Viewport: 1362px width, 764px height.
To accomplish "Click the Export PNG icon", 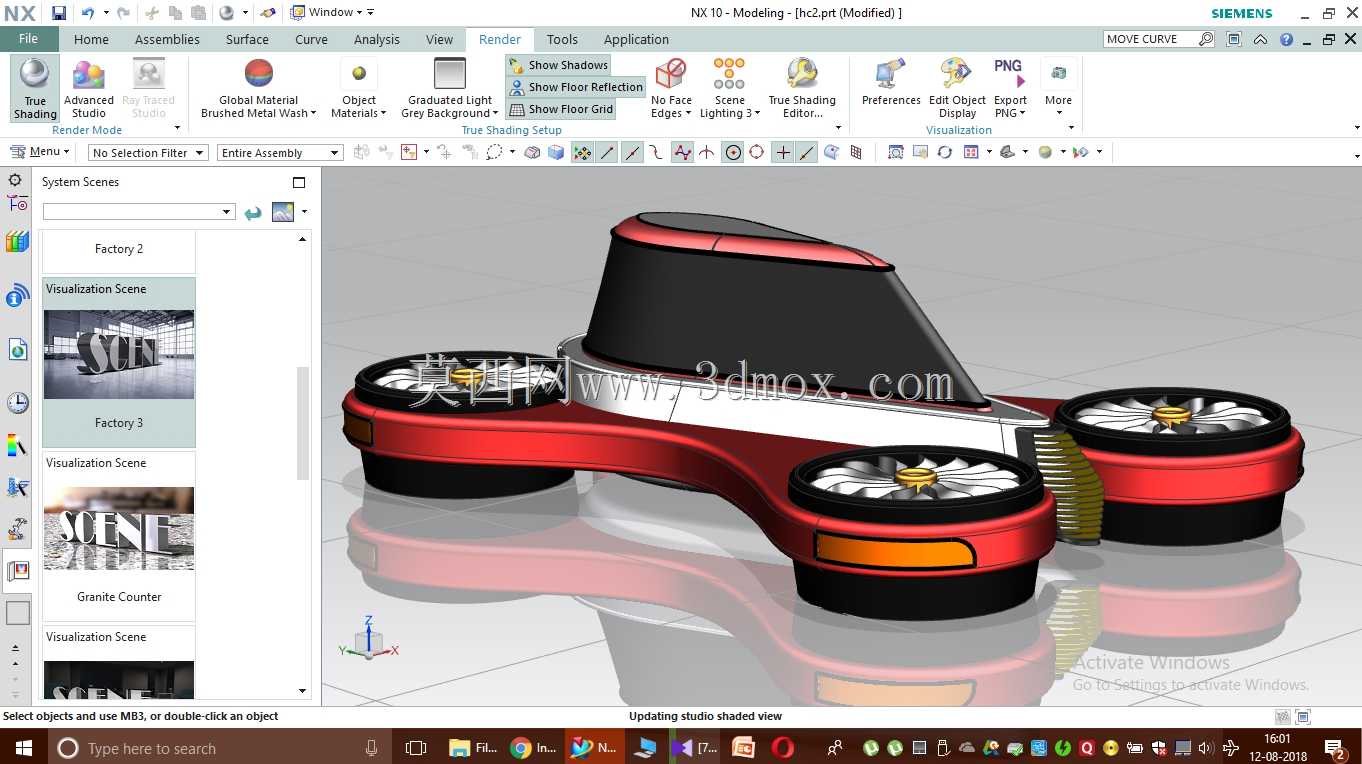I will point(1010,74).
